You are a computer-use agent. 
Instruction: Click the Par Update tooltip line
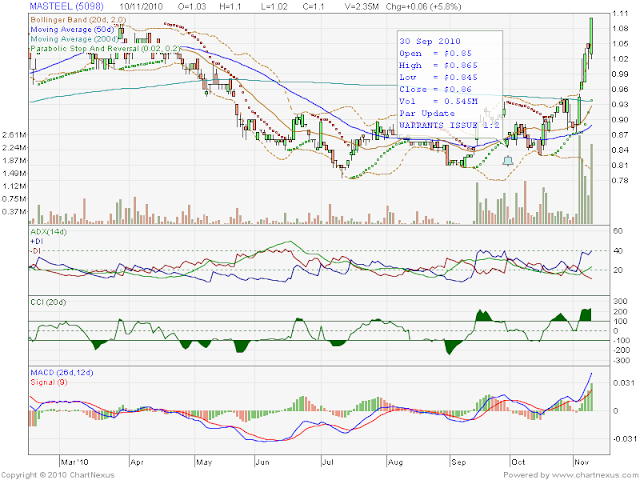click(427, 113)
